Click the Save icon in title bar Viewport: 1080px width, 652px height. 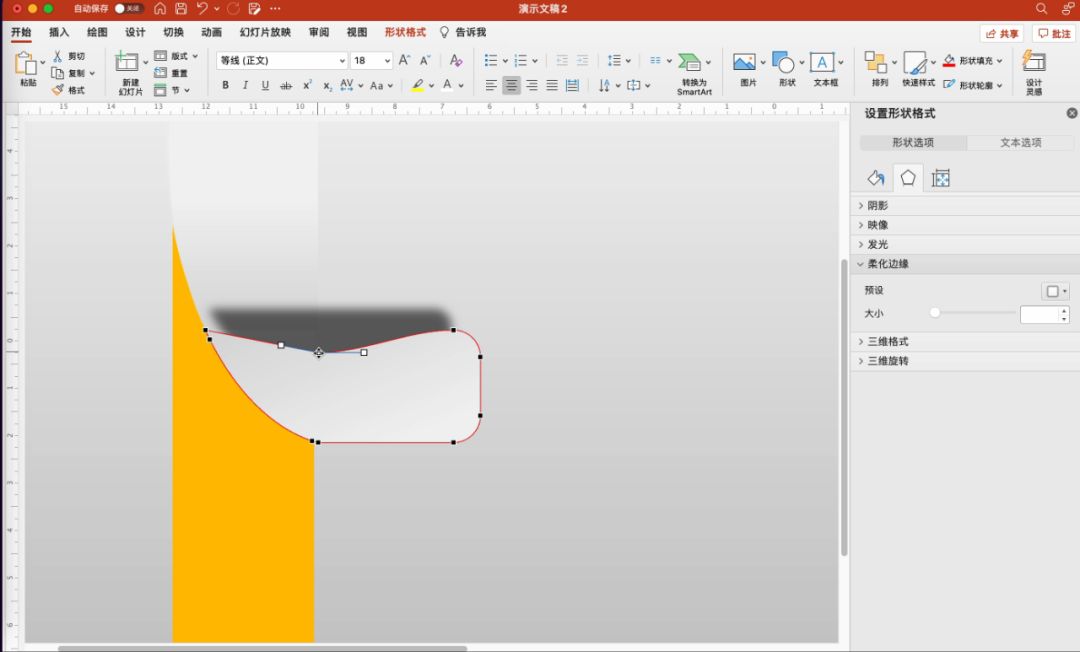click(x=180, y=8)
